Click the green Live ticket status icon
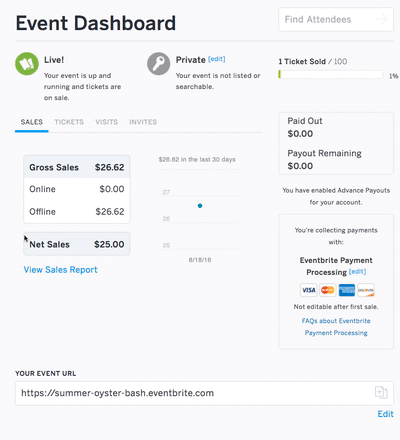The image size is (400, 440). tap(27, 64)
